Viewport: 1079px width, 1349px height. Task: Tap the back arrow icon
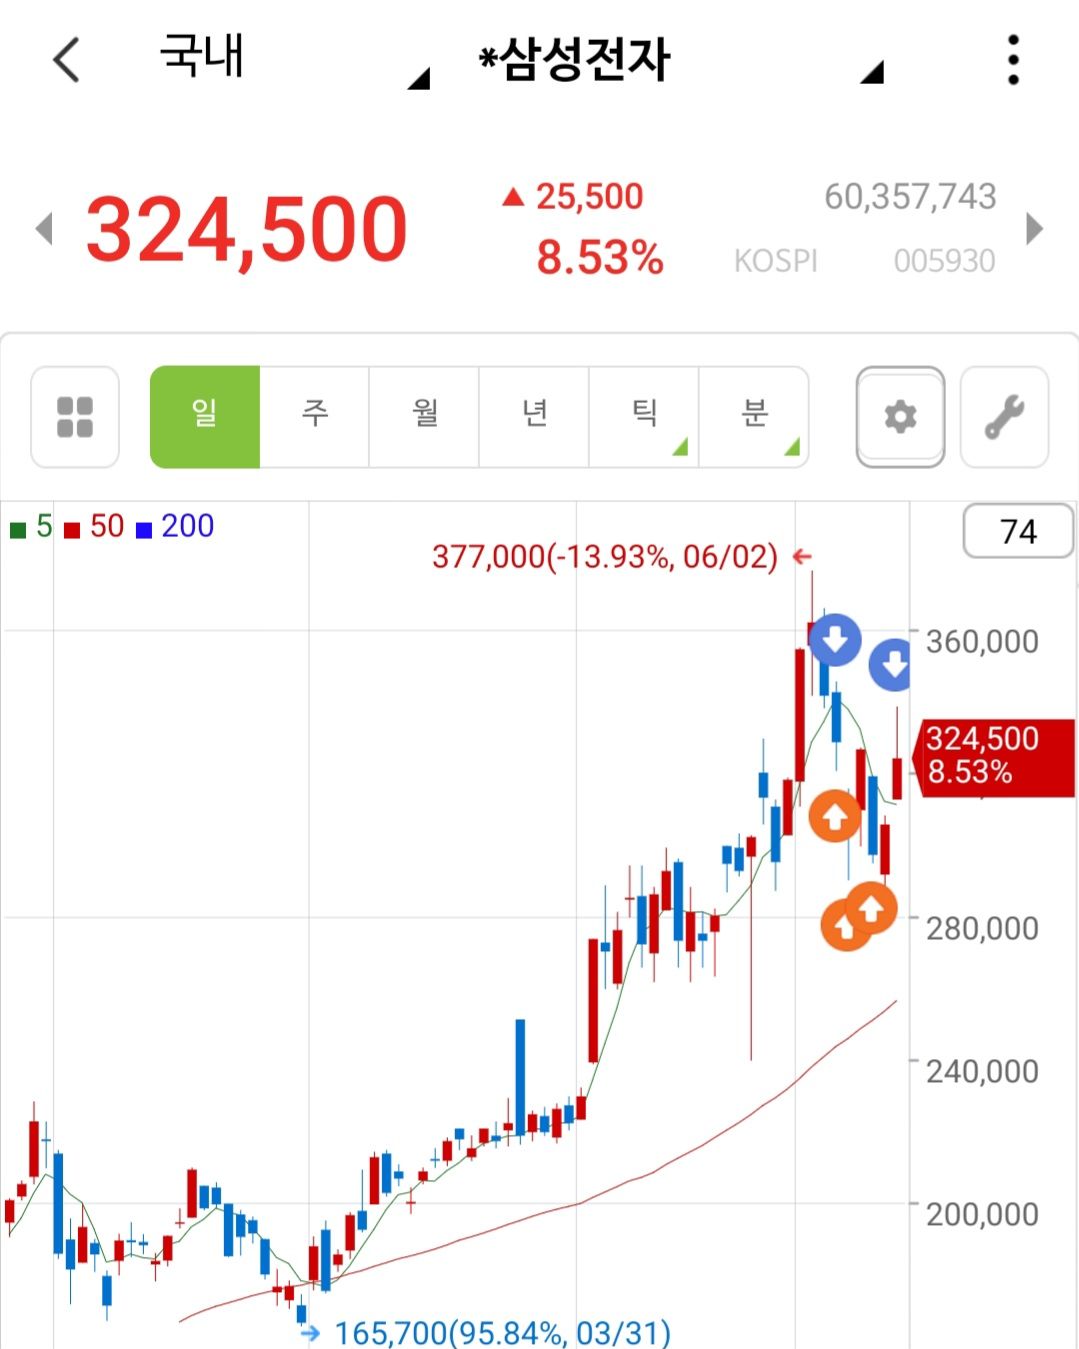66,60
